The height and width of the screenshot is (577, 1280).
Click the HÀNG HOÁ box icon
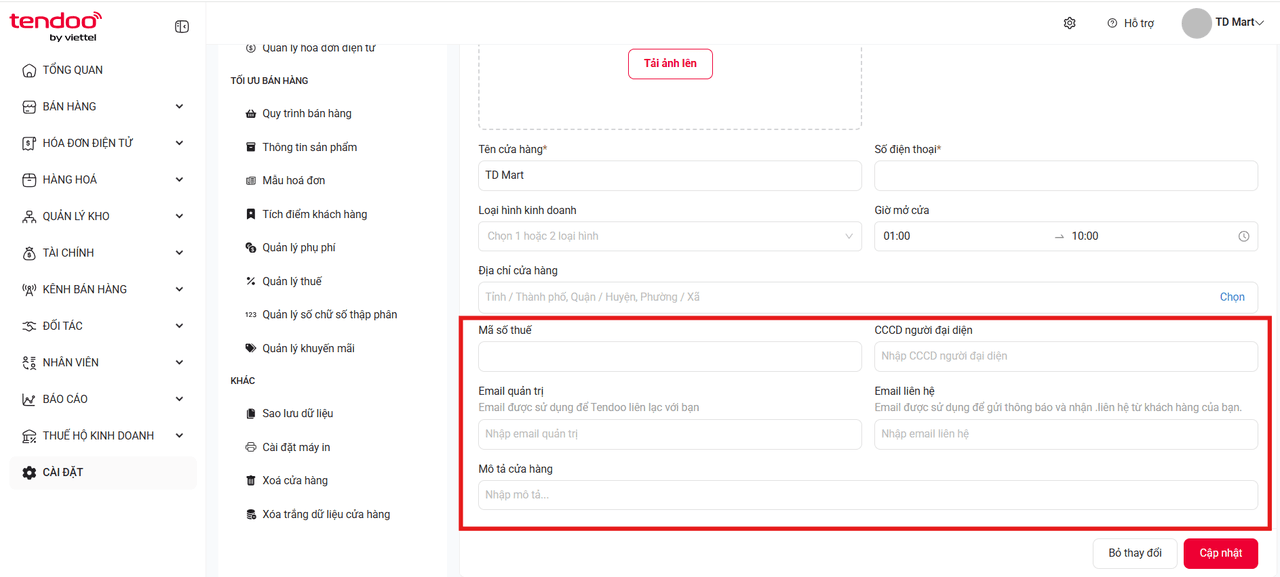coord(29,180)
